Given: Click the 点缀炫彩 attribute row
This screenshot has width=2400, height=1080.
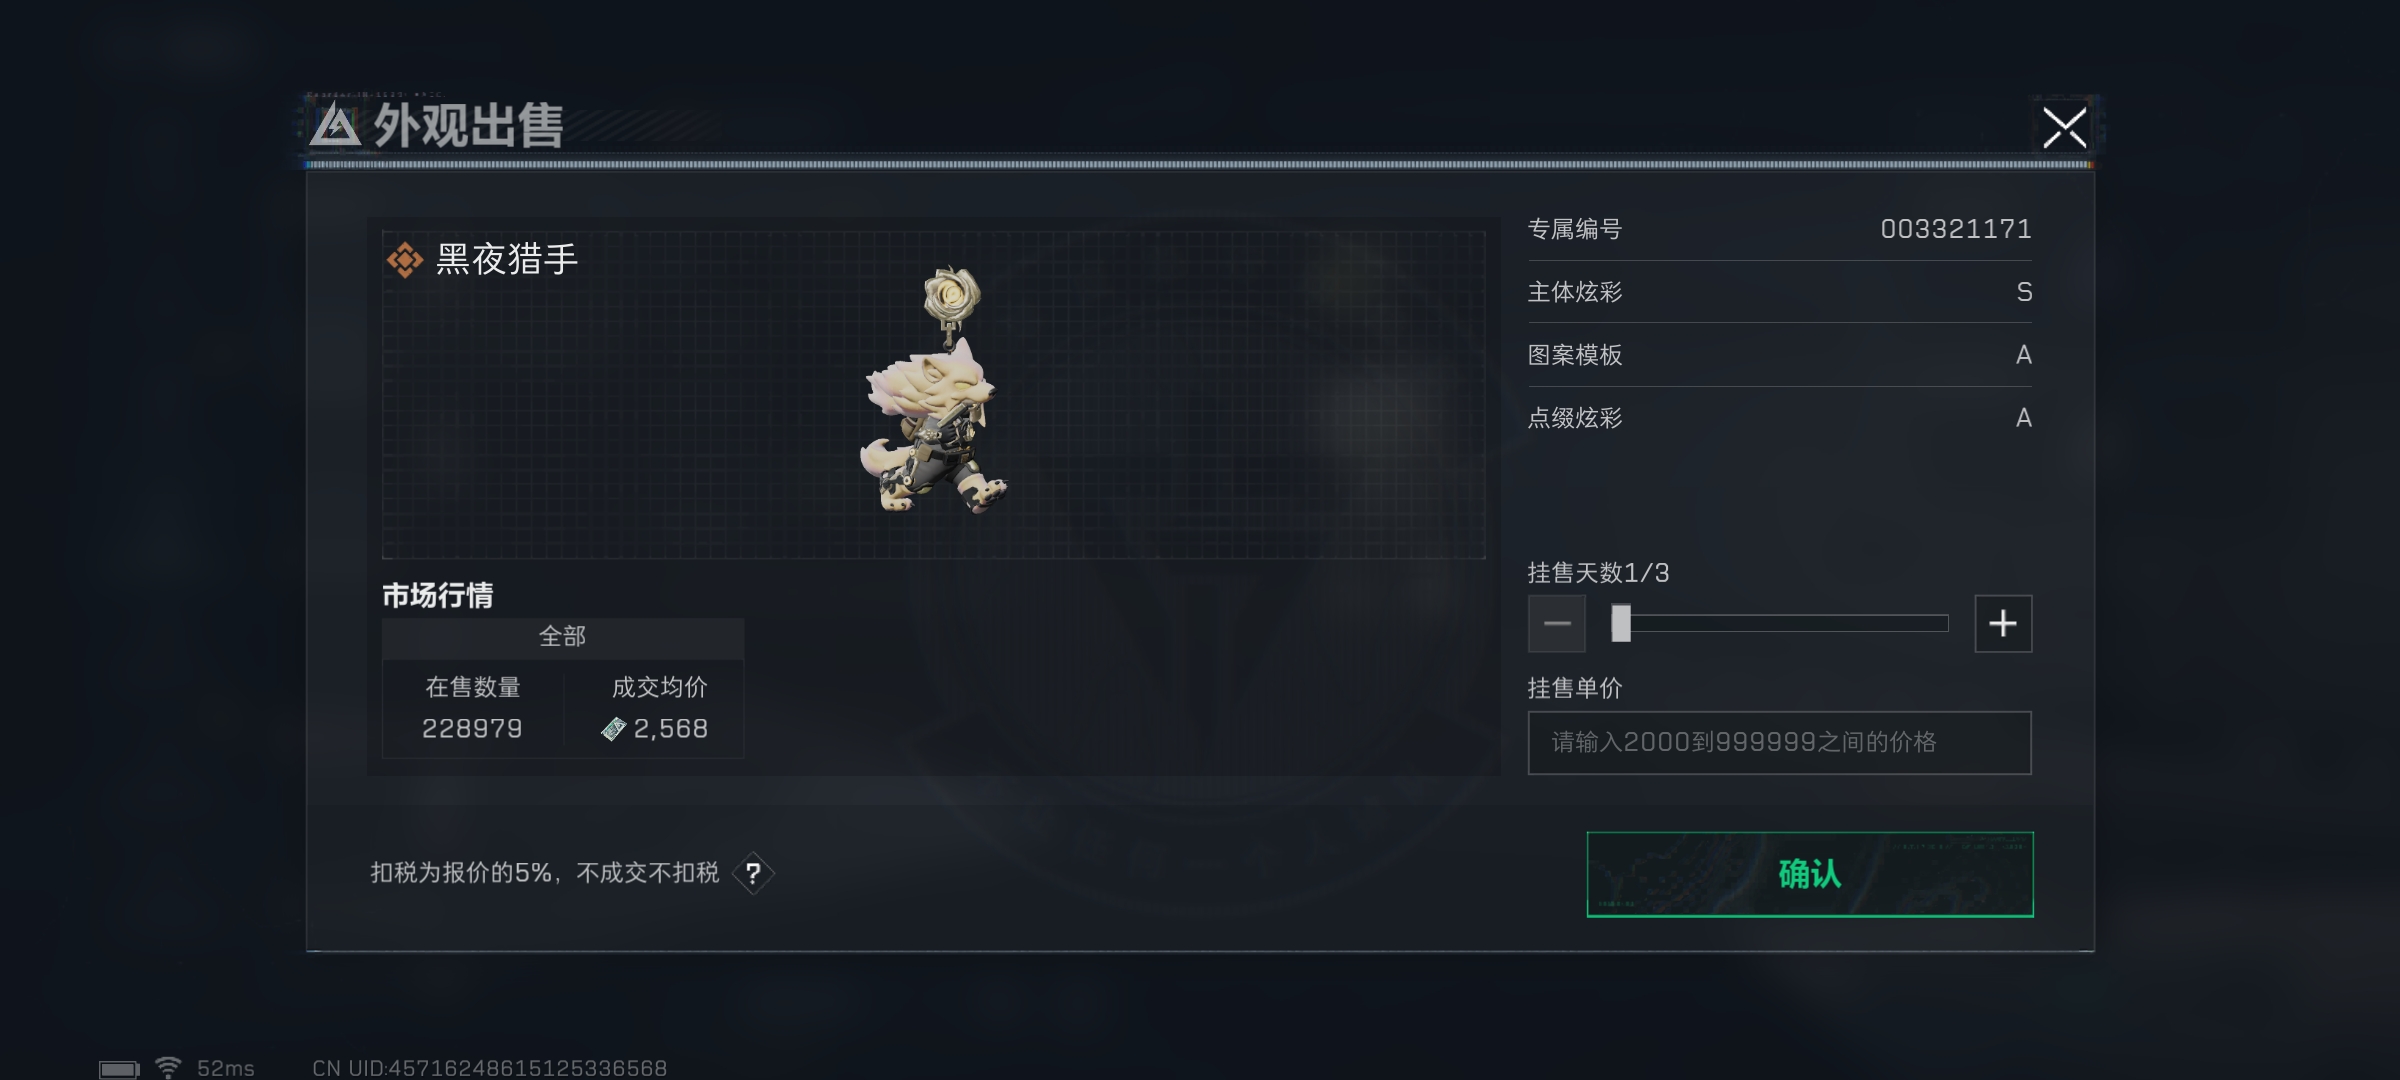Looking at the screenshot, I should point(1779,418).
